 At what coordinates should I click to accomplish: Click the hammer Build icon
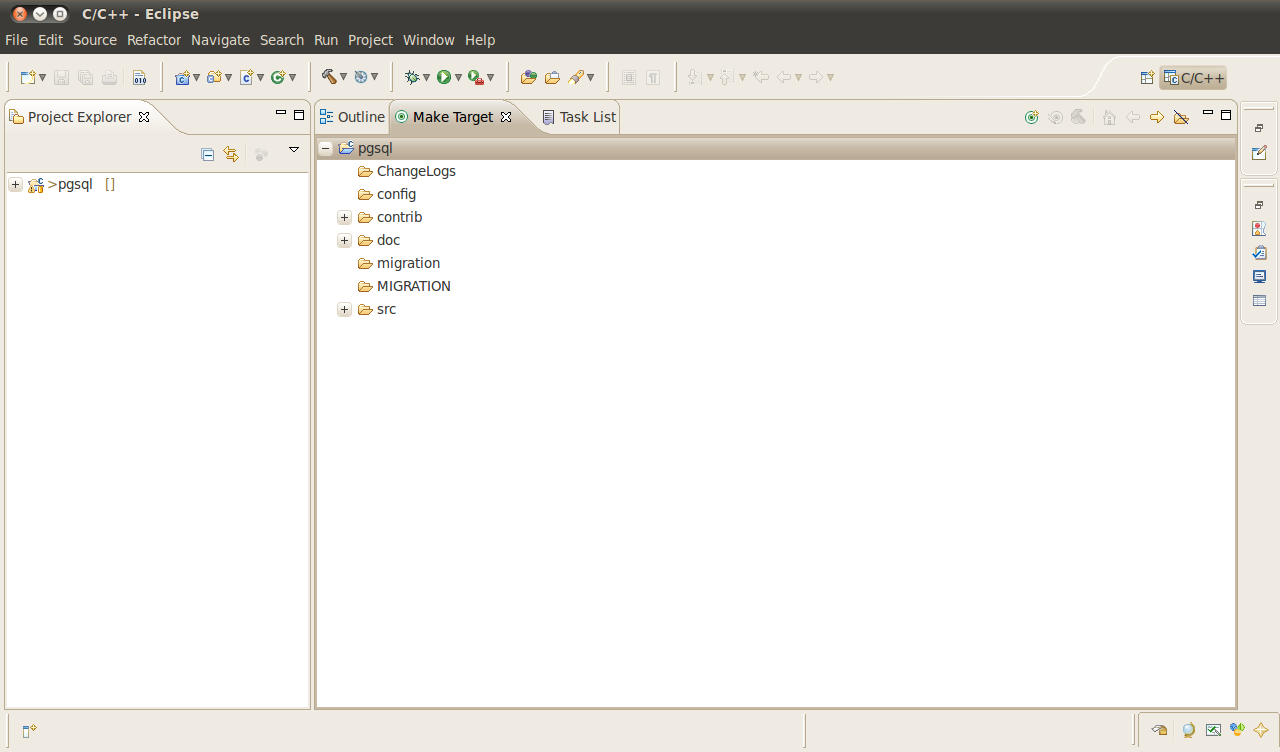[x=328, y=77]
